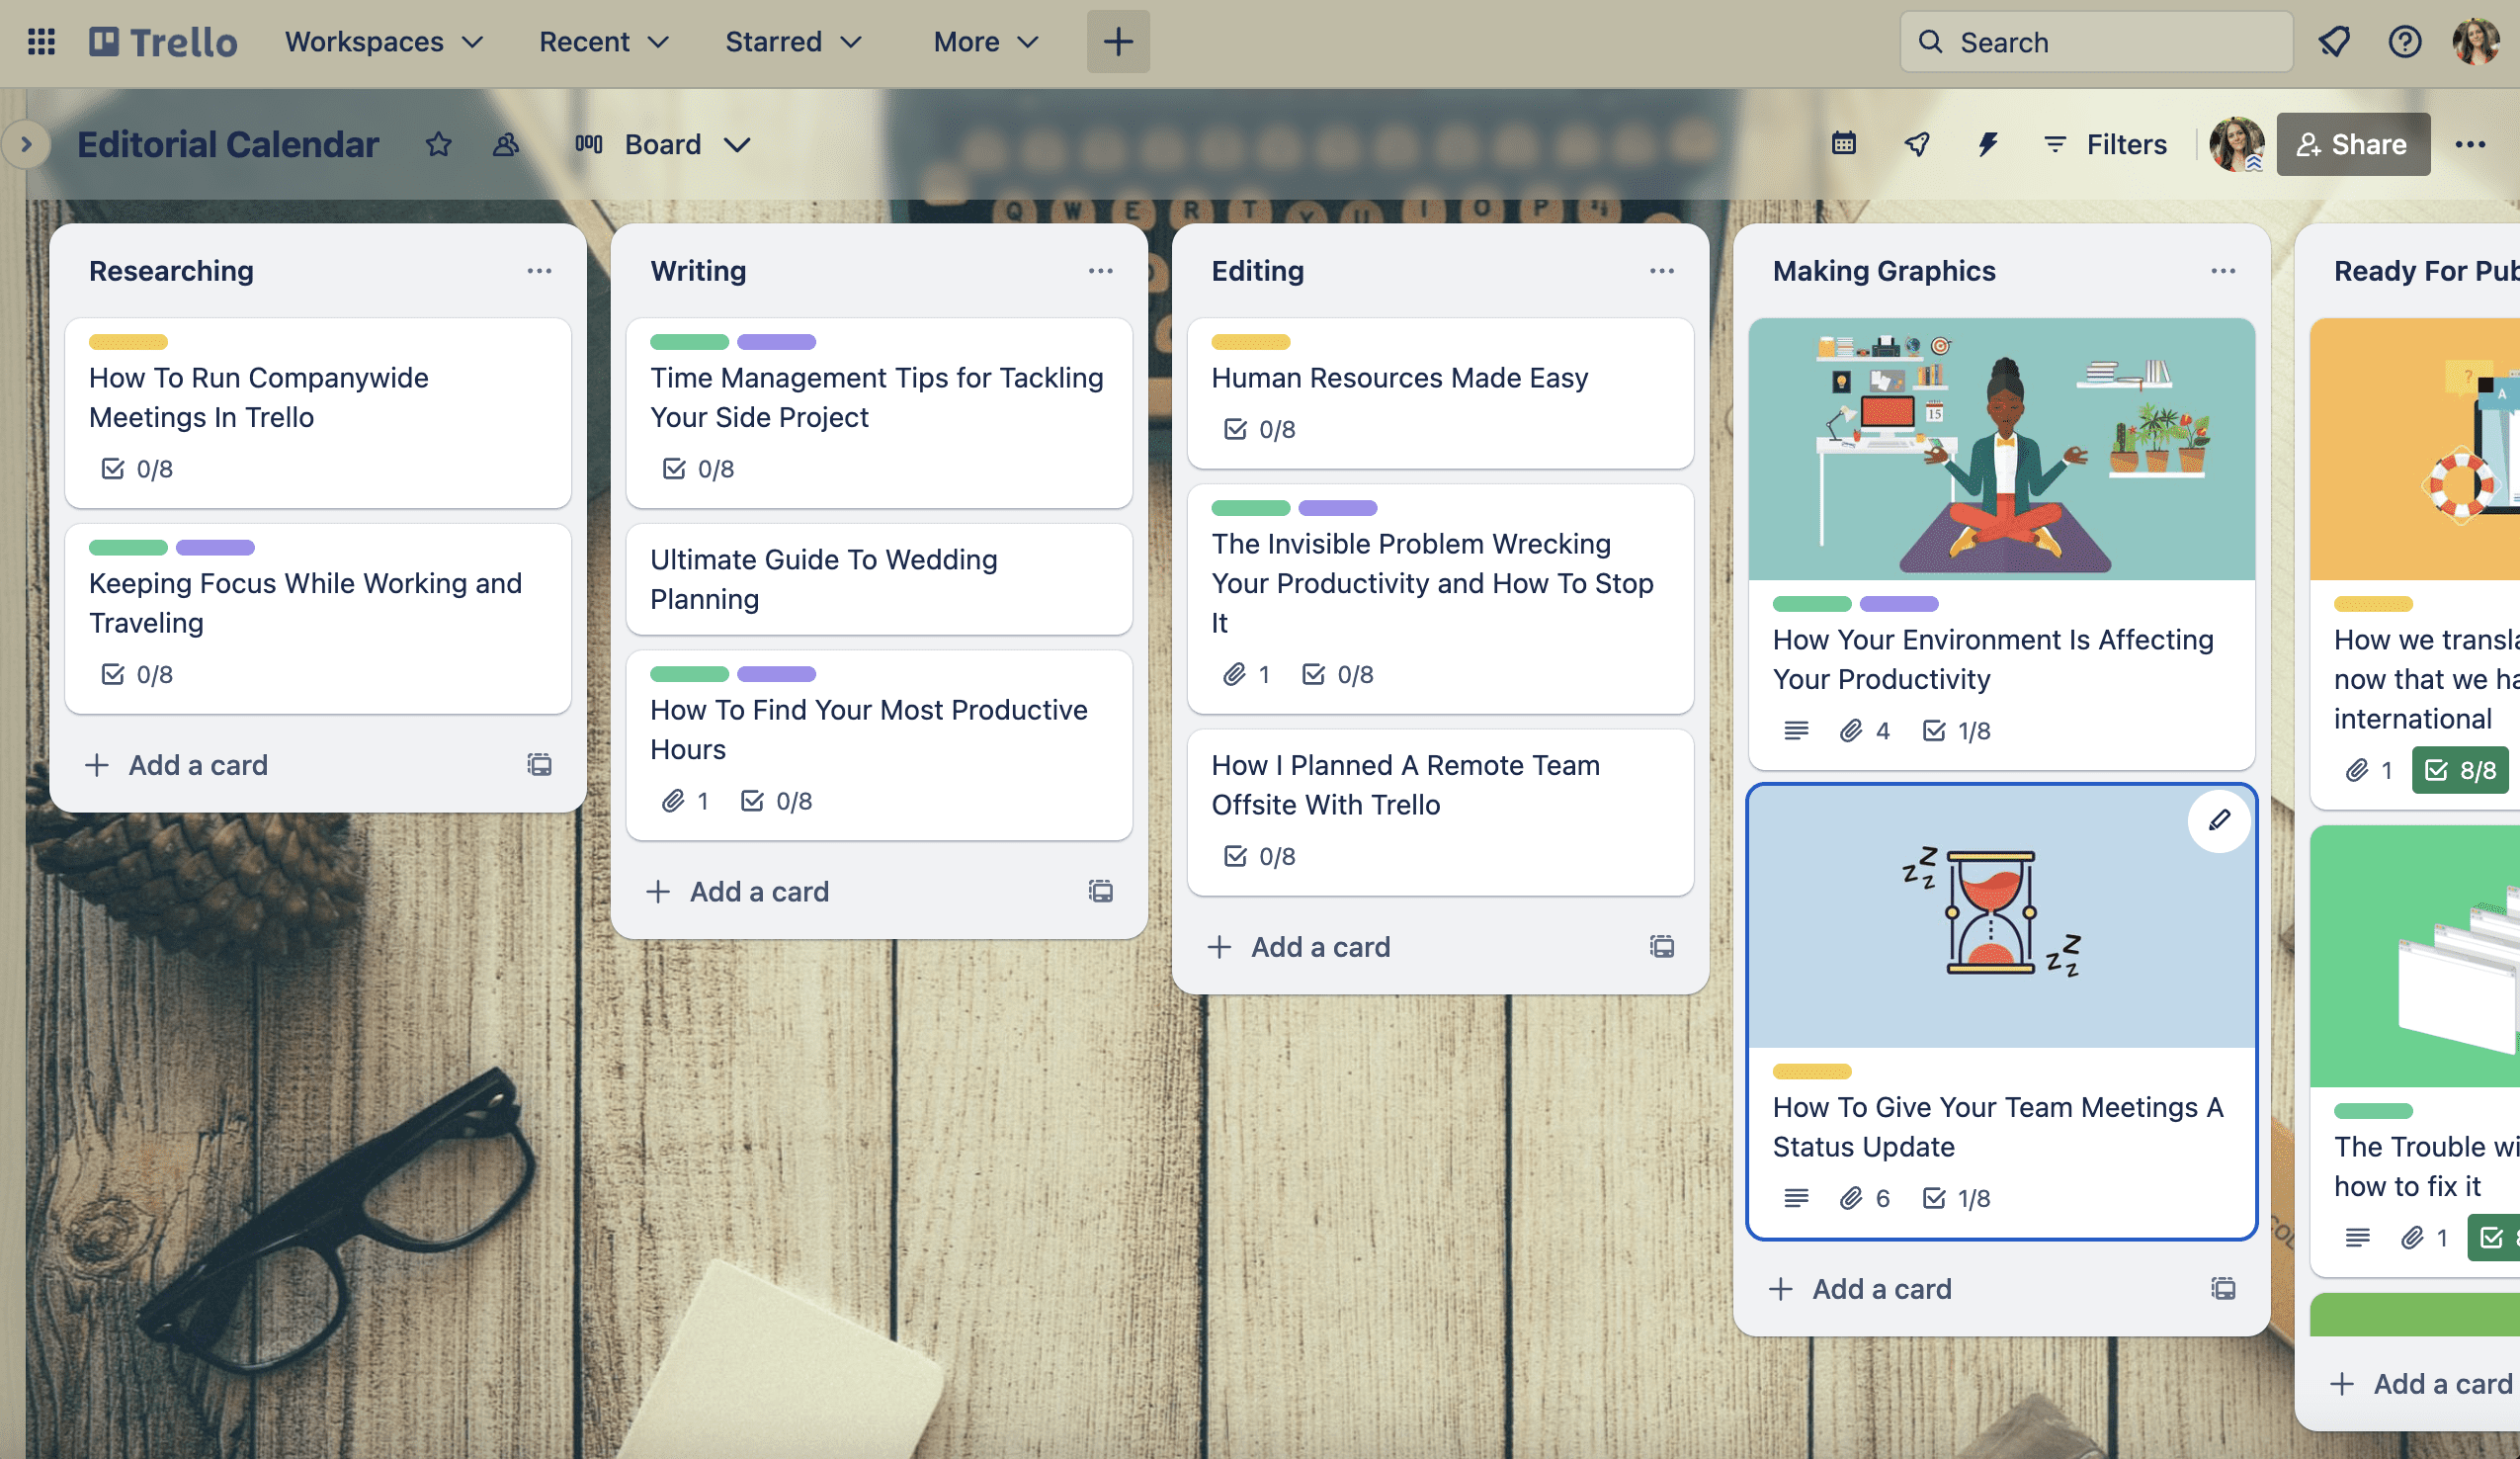Click the Share button
The width and height of the screenshot is (2520, 1459).
pyautogui.click(x=2352, y=145)
